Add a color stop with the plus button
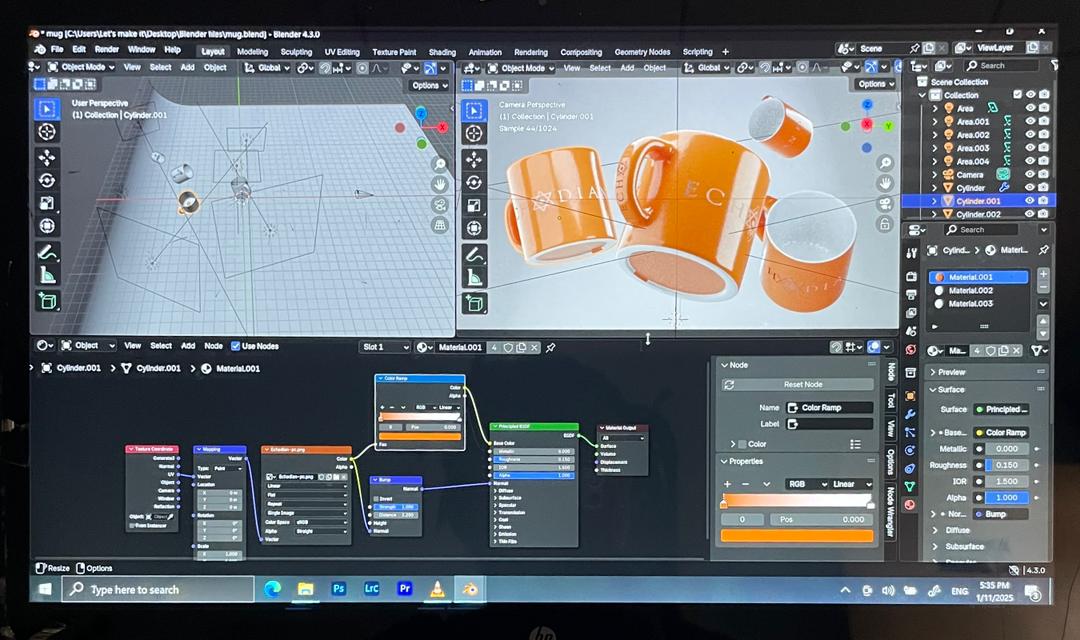The image size is (1080, 640). [x=727, y=484]
